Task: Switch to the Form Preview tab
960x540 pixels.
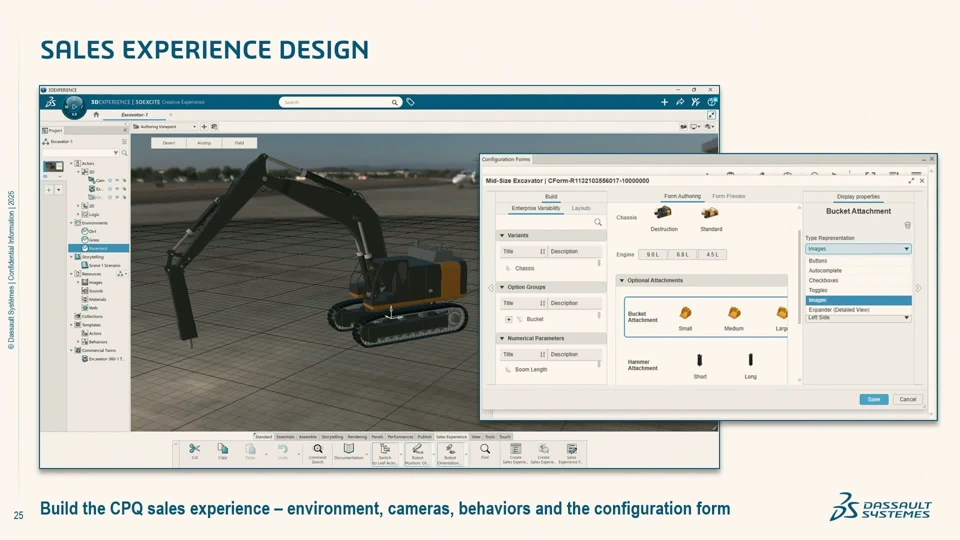Action: tap(729, 196)
